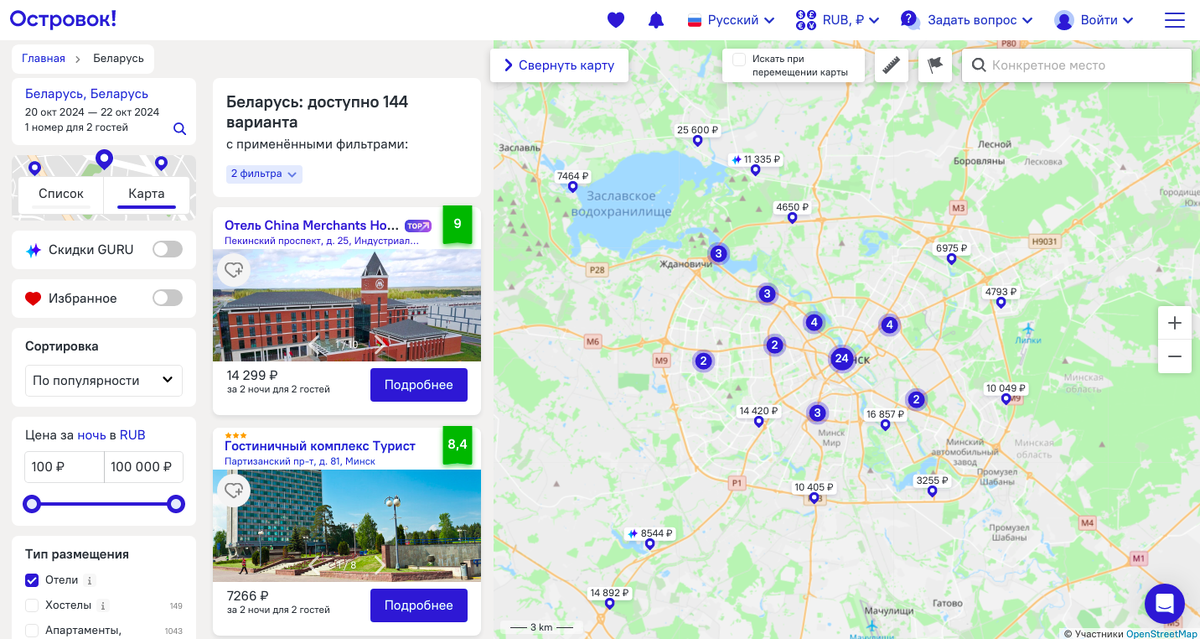Click the left price slider handle
This screenshot has height=639, width=1200.
pyautogui.click(x=32, y=504)
